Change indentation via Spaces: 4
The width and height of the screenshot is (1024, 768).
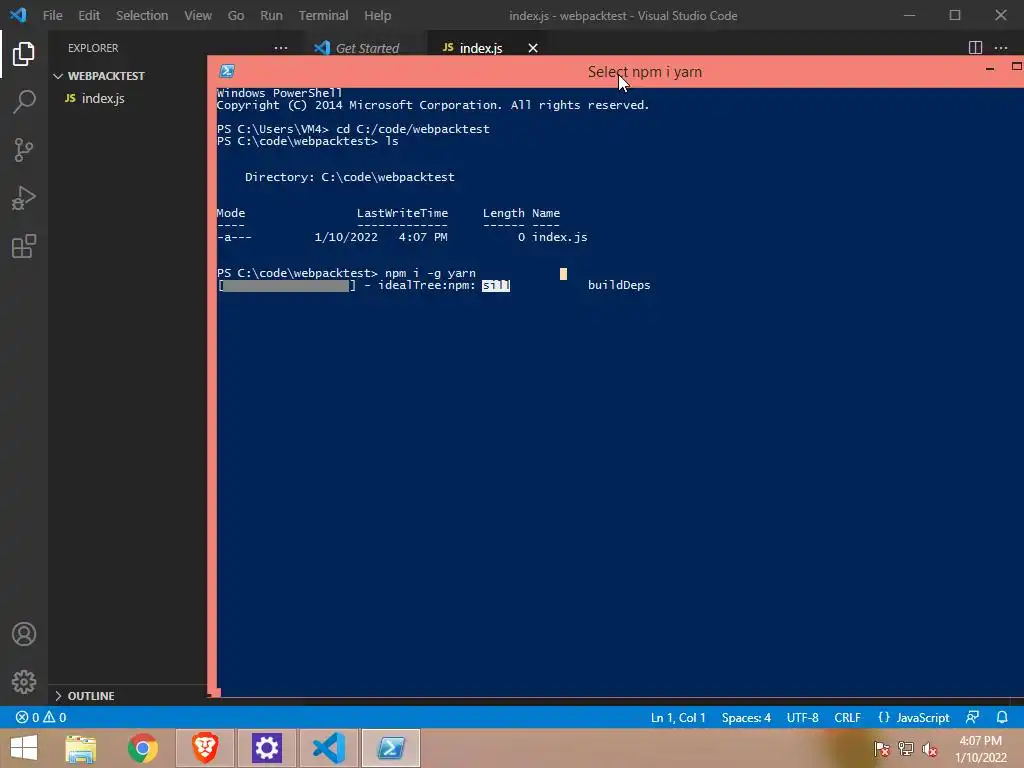746,717
